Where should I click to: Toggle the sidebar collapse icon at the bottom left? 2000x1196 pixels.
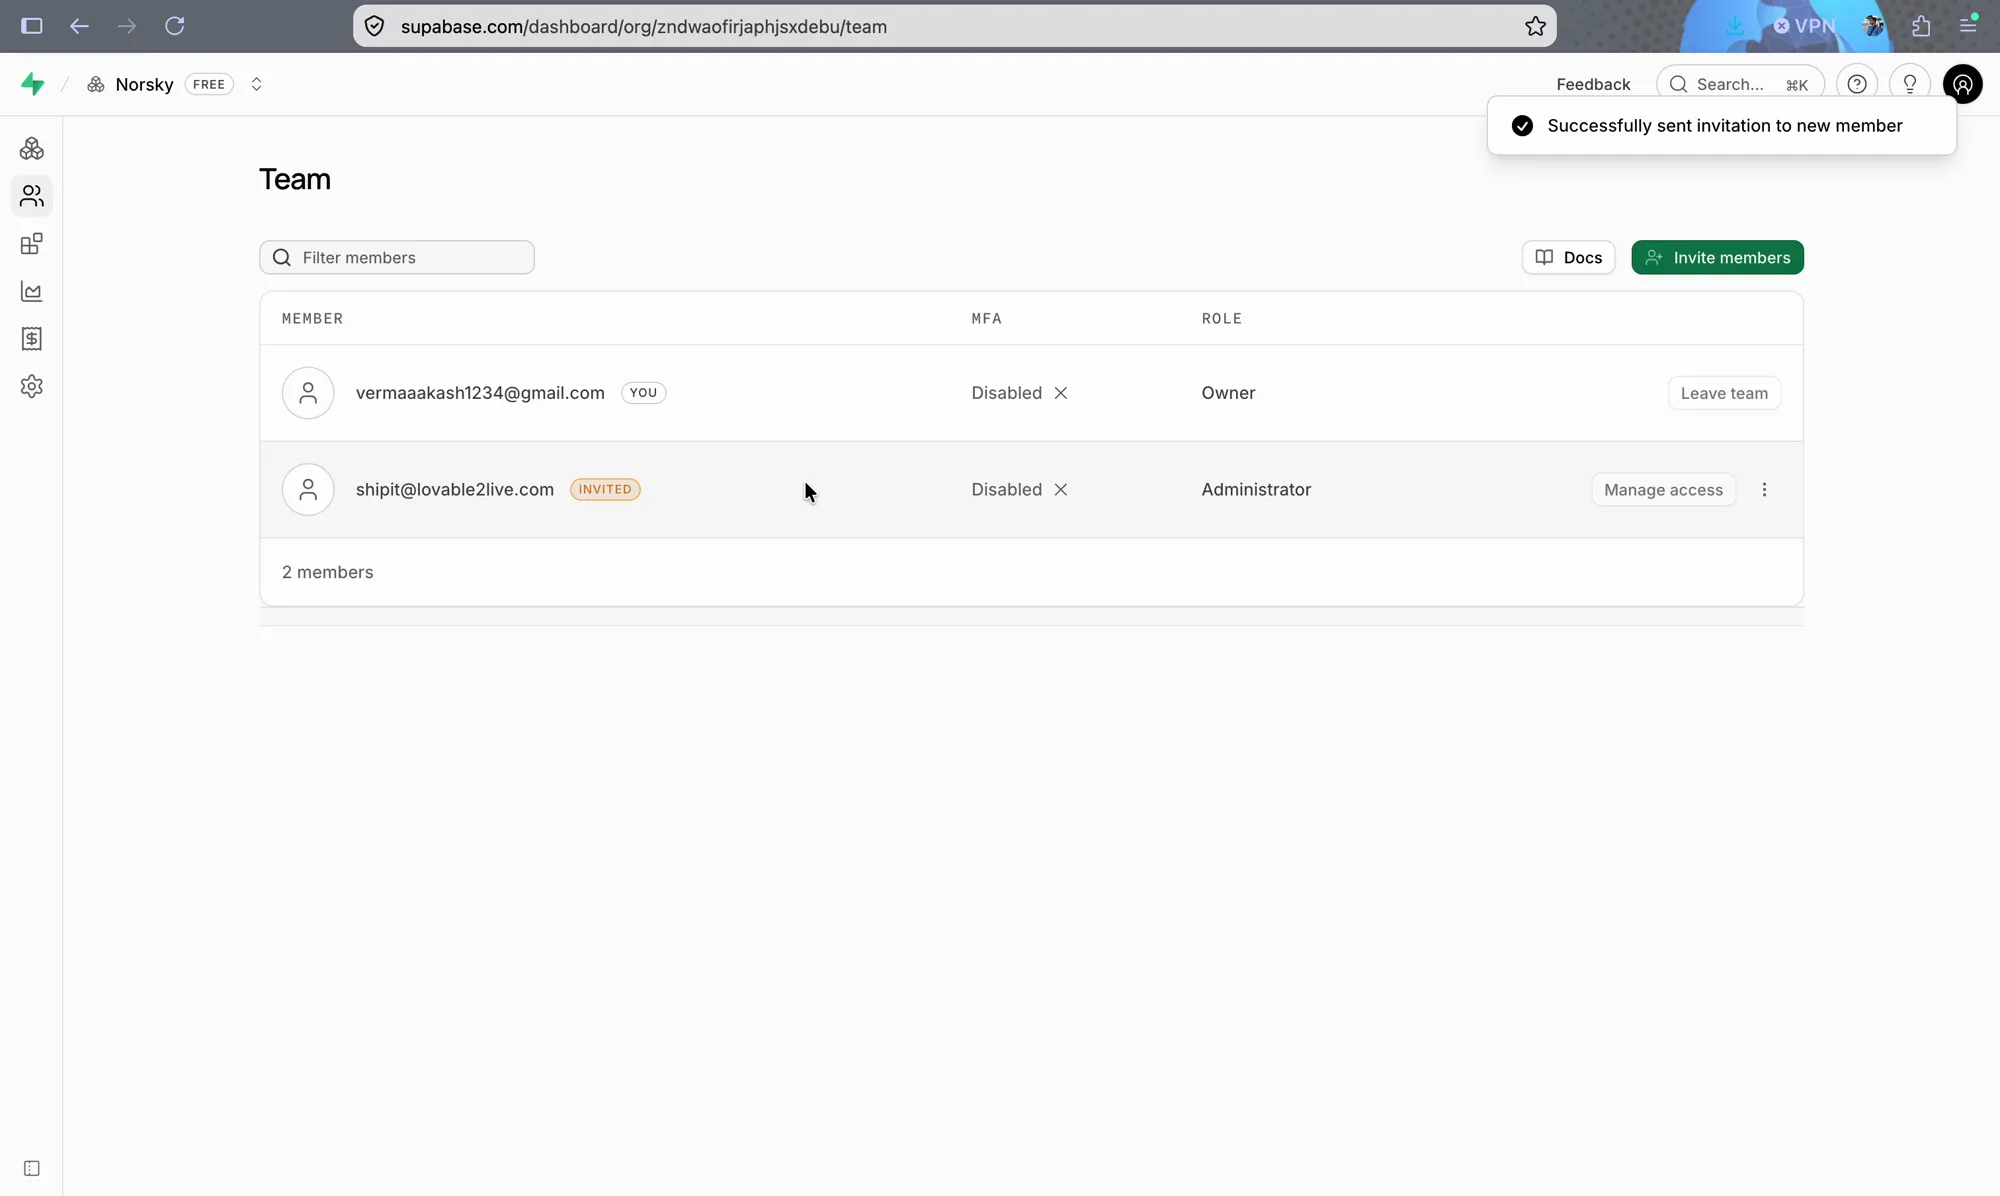click(x=32, y=1169)
